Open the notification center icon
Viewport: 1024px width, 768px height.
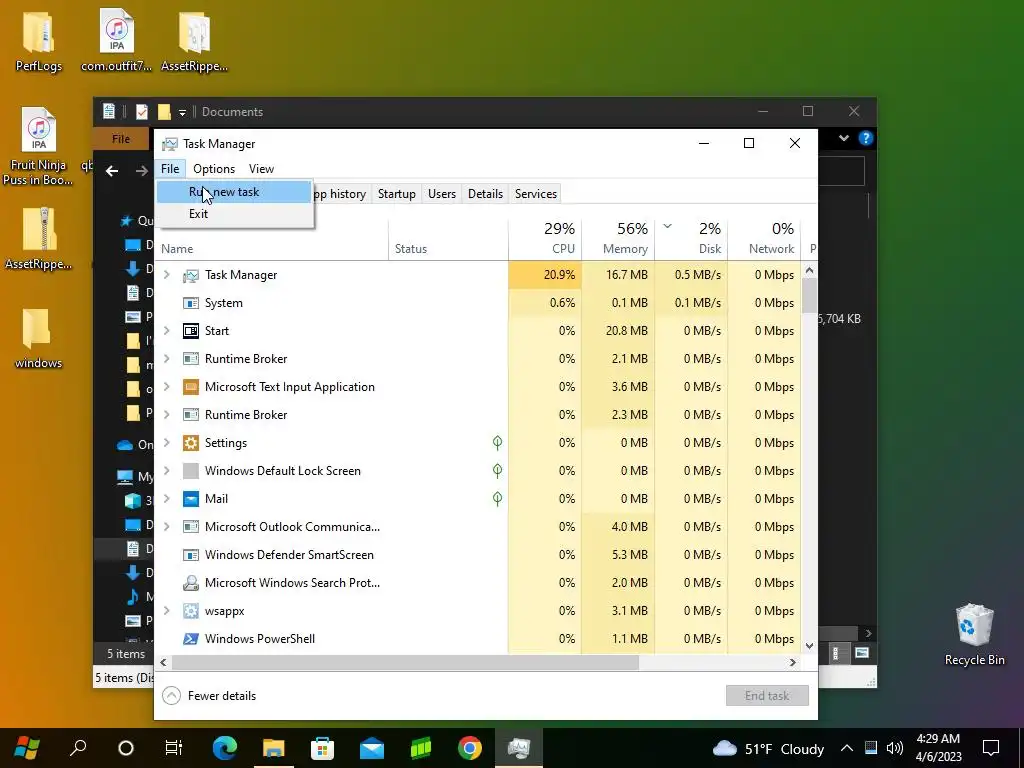[991, 748]
